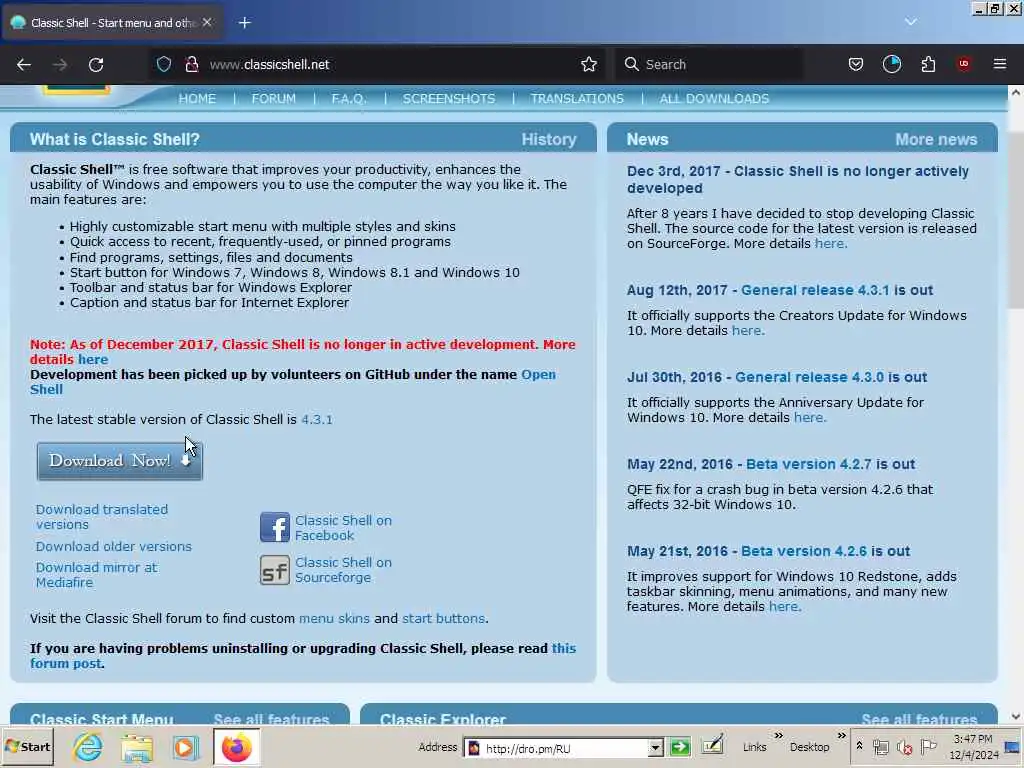Open Download mirror at Mediafire link

97,575
